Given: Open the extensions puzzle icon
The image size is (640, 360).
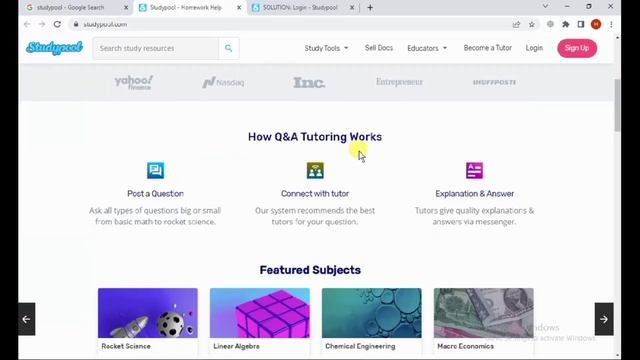Looking at the screenshot, I should click(566, 24).
